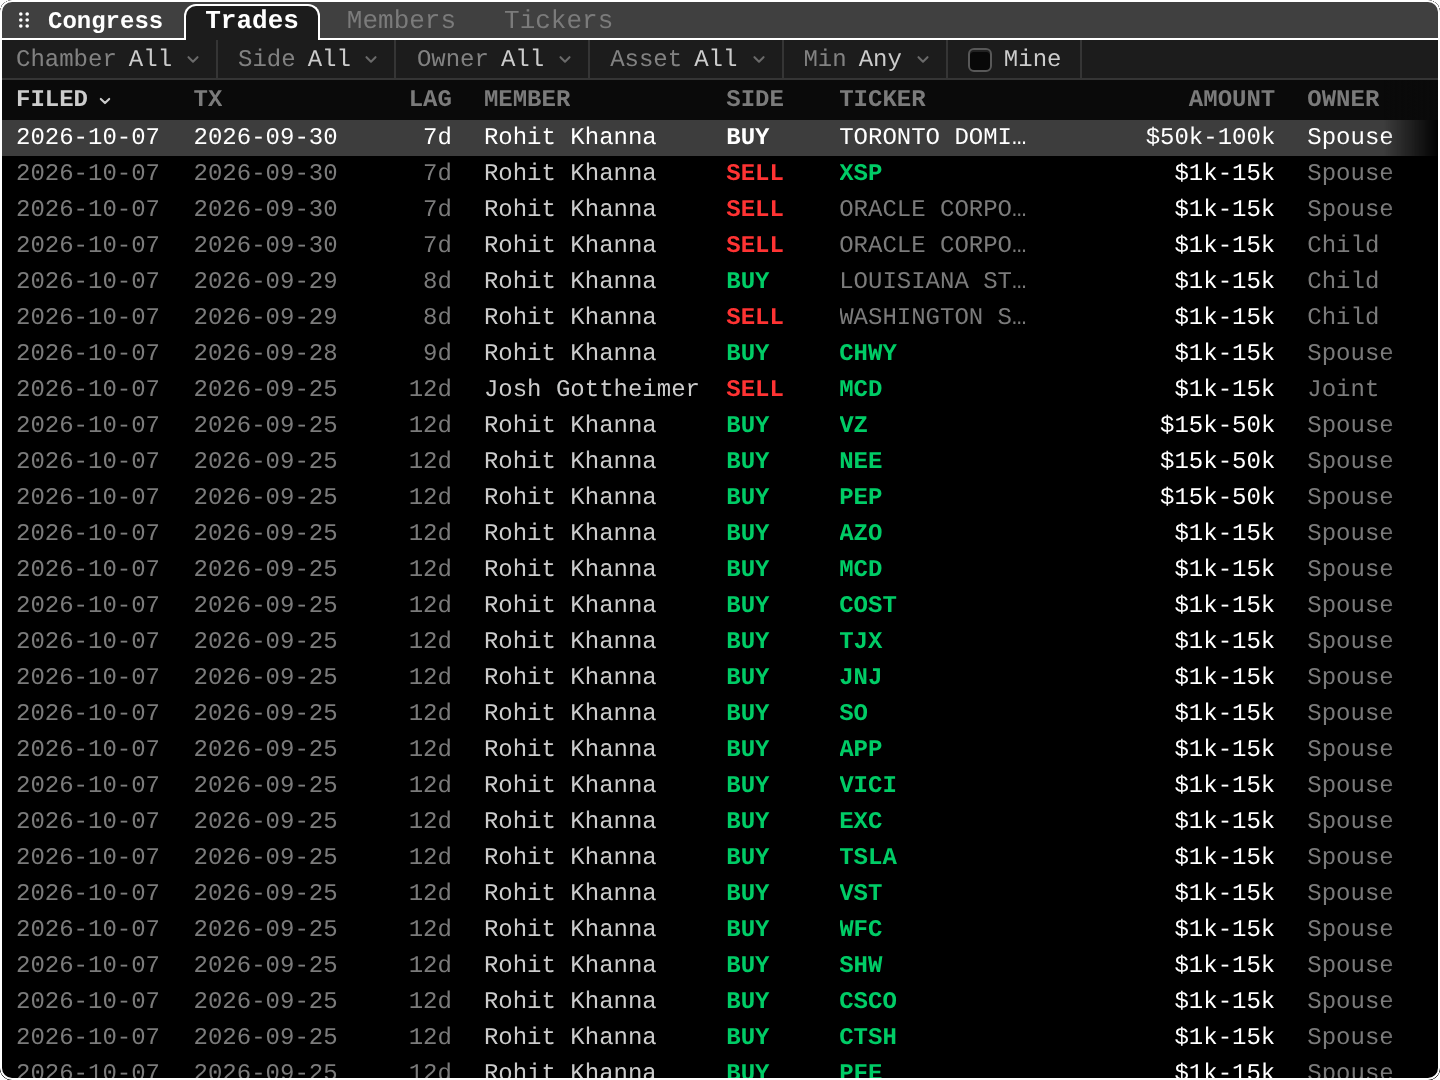
Task: Sort by the AMOUNT column header
Action: pyautogui.click(x=1231, y=99)
